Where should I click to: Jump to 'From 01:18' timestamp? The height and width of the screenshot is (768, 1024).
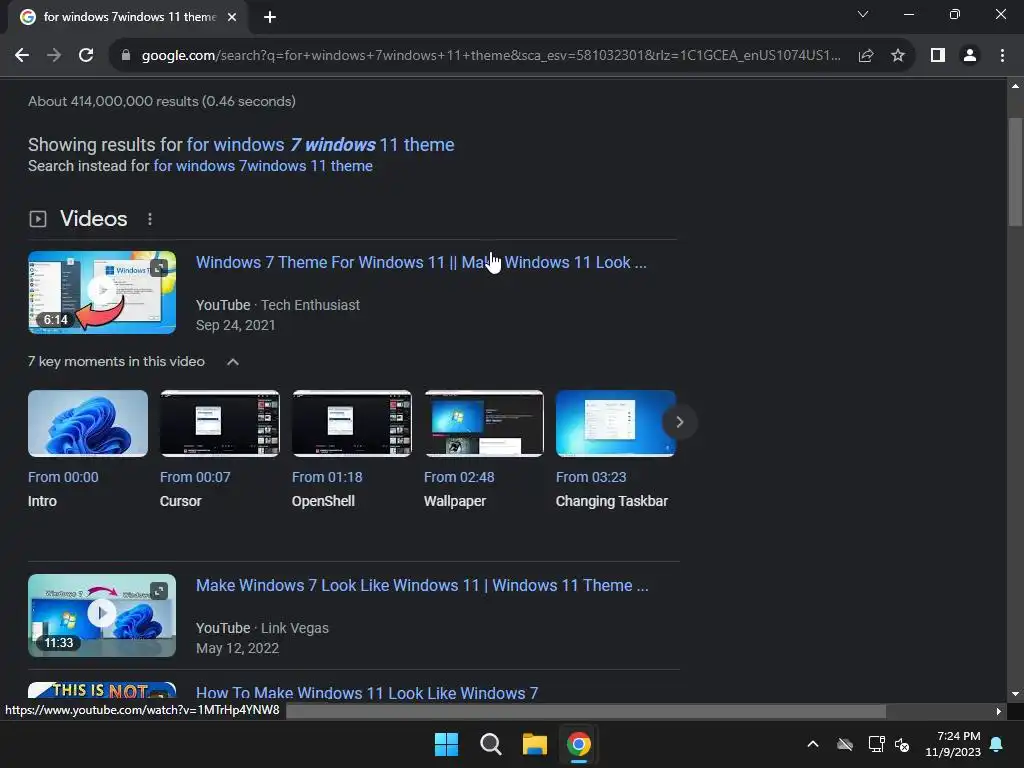(327, 477)
